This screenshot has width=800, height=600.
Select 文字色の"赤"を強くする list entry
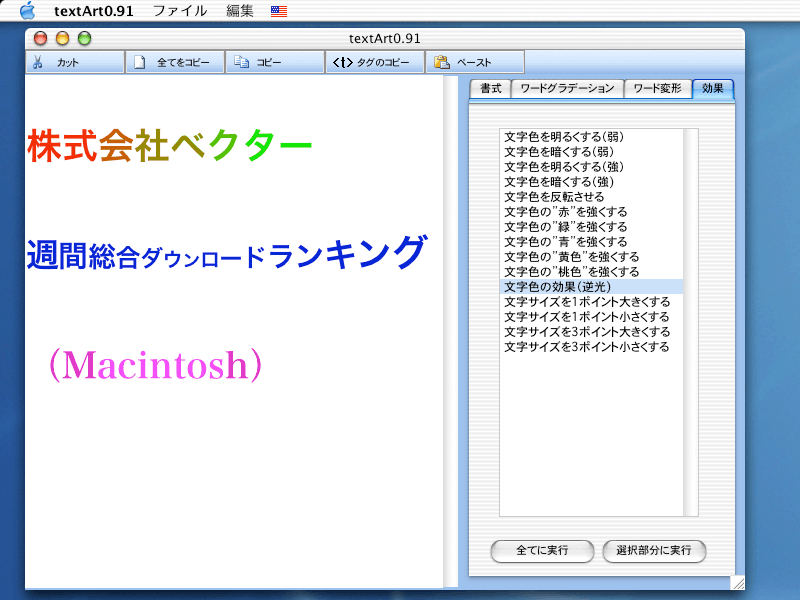tap(565, 212)
